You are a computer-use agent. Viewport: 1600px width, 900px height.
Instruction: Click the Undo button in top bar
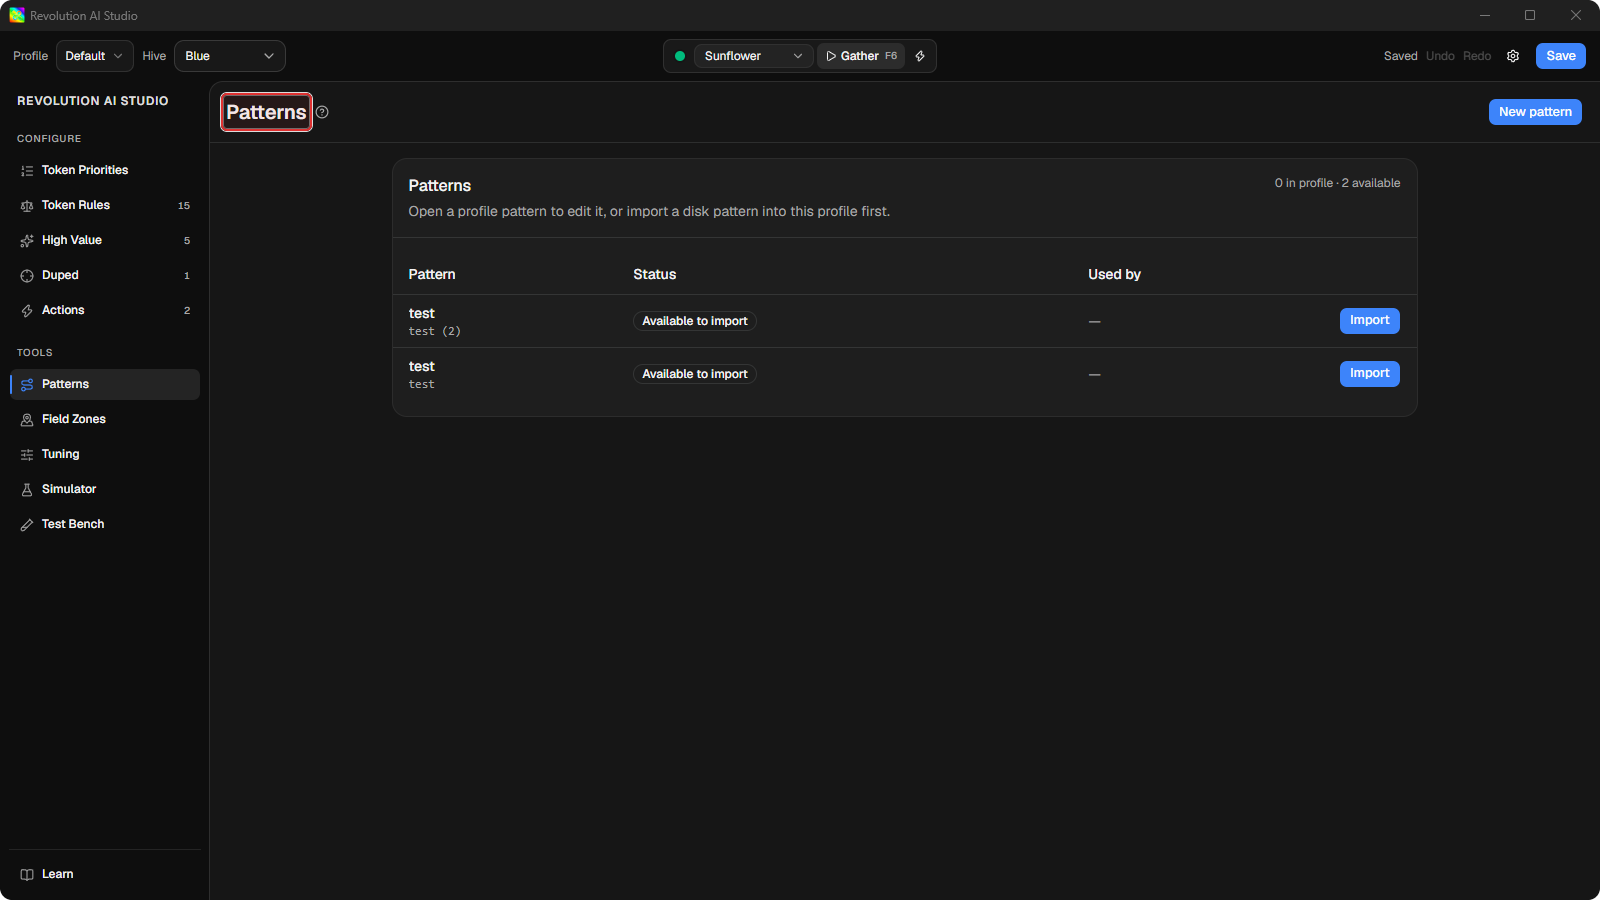pyautogui.click(x=1440, y=56)
